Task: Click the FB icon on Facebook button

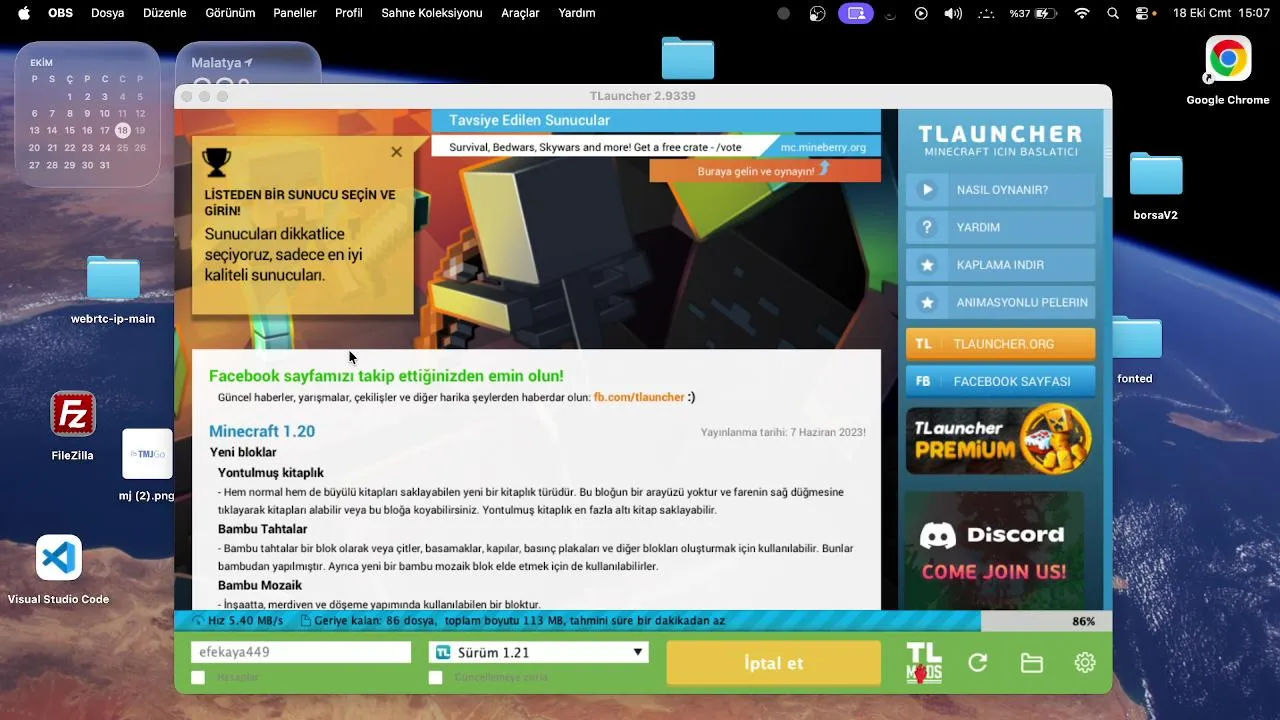Action: (x=923, y=381)
